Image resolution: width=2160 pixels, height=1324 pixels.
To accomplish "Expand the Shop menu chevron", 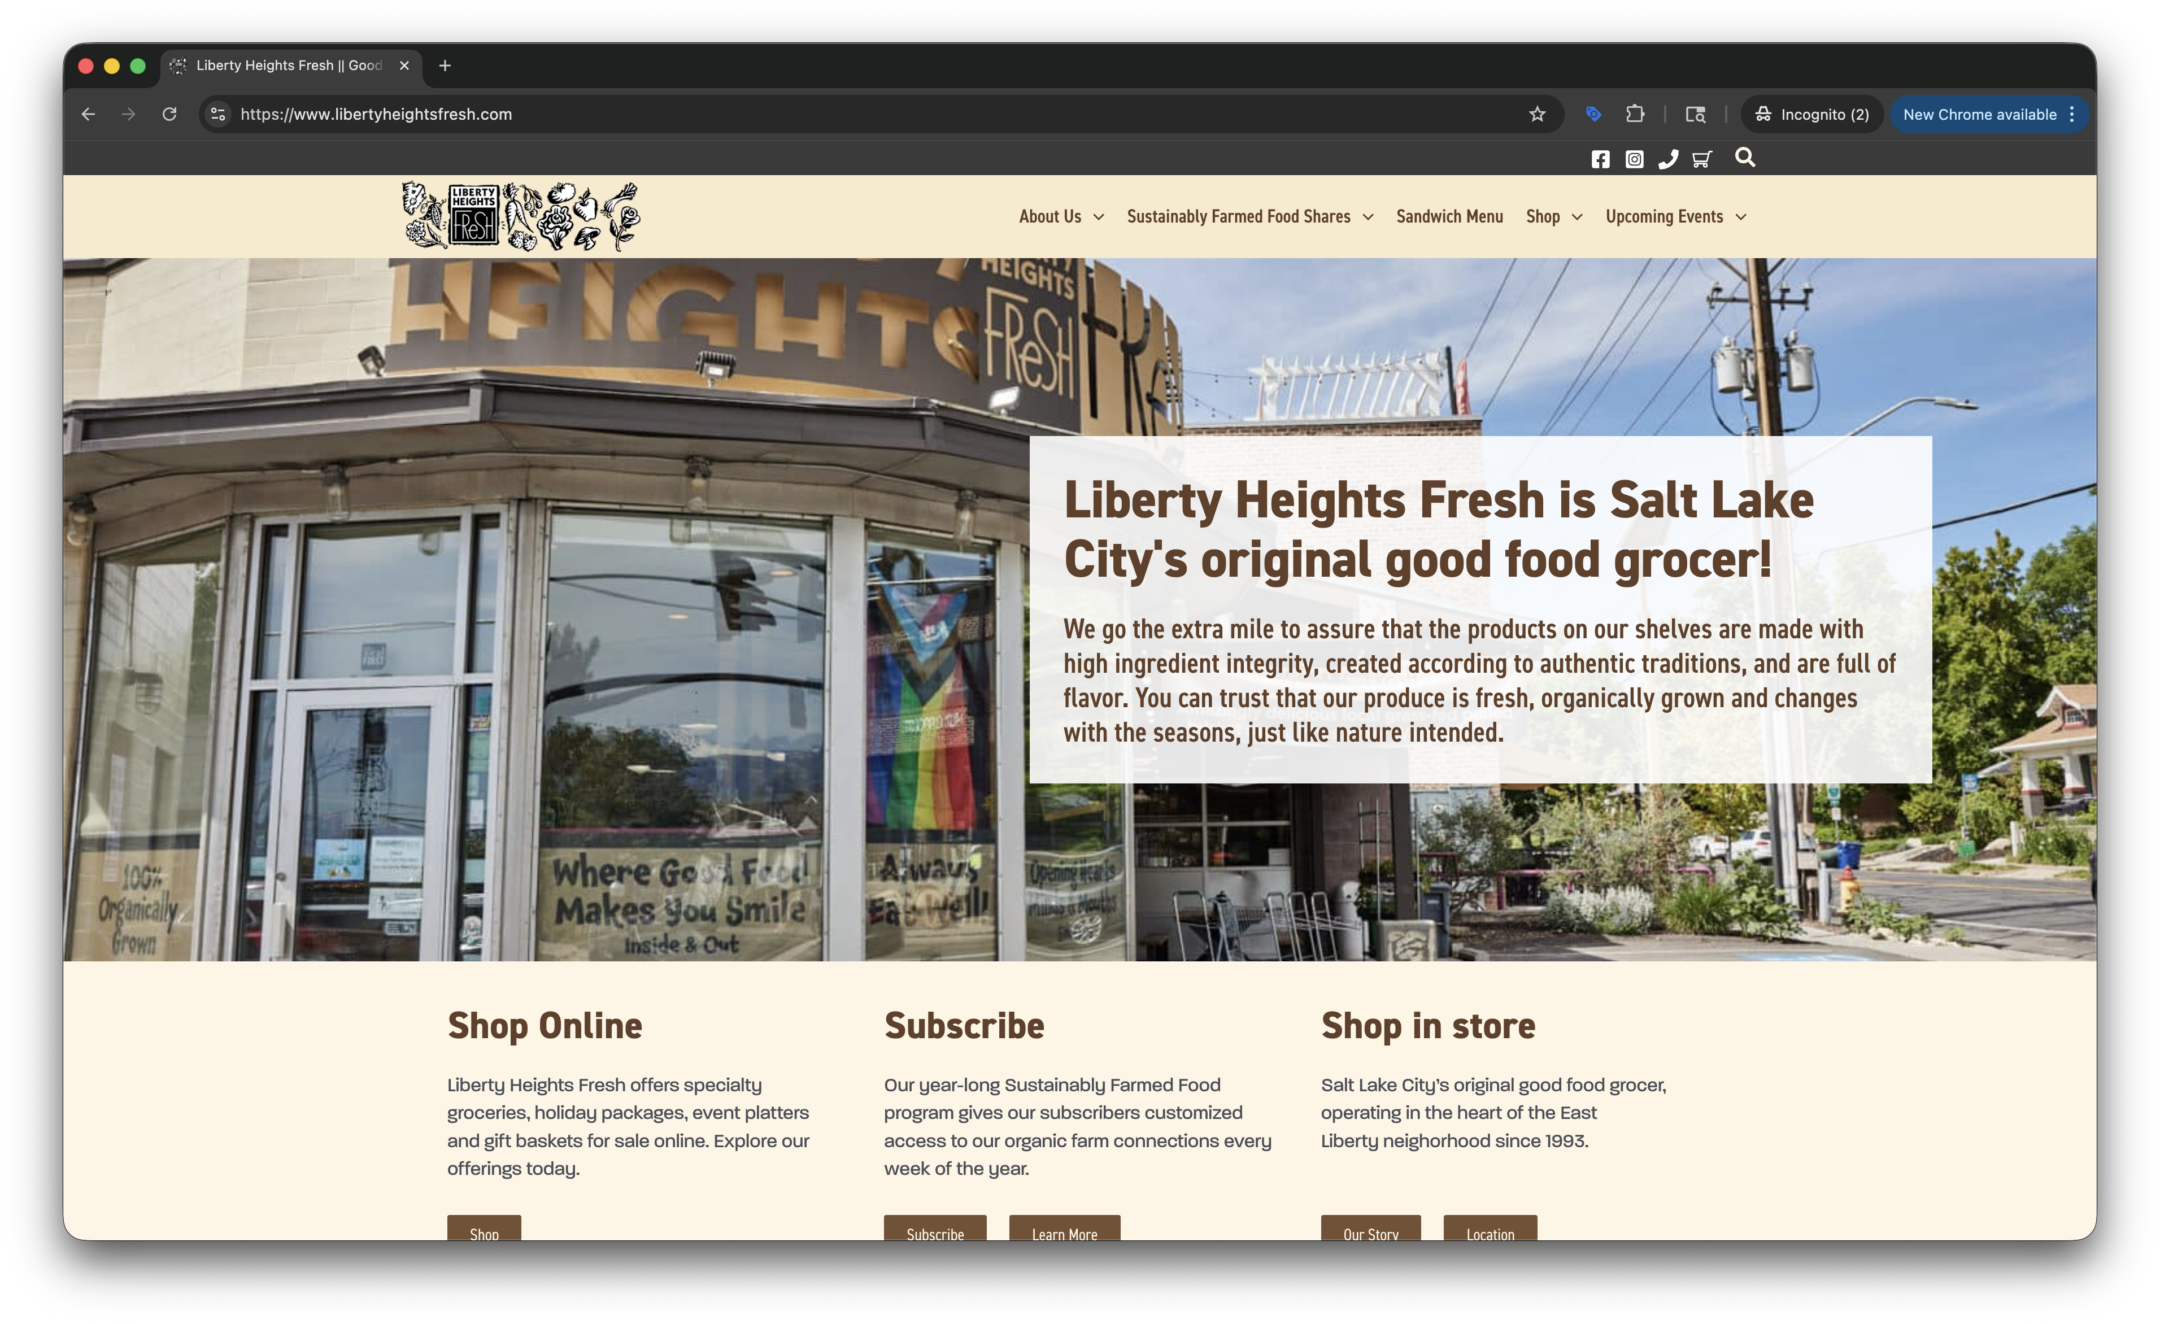I will tap(1577, 217).
